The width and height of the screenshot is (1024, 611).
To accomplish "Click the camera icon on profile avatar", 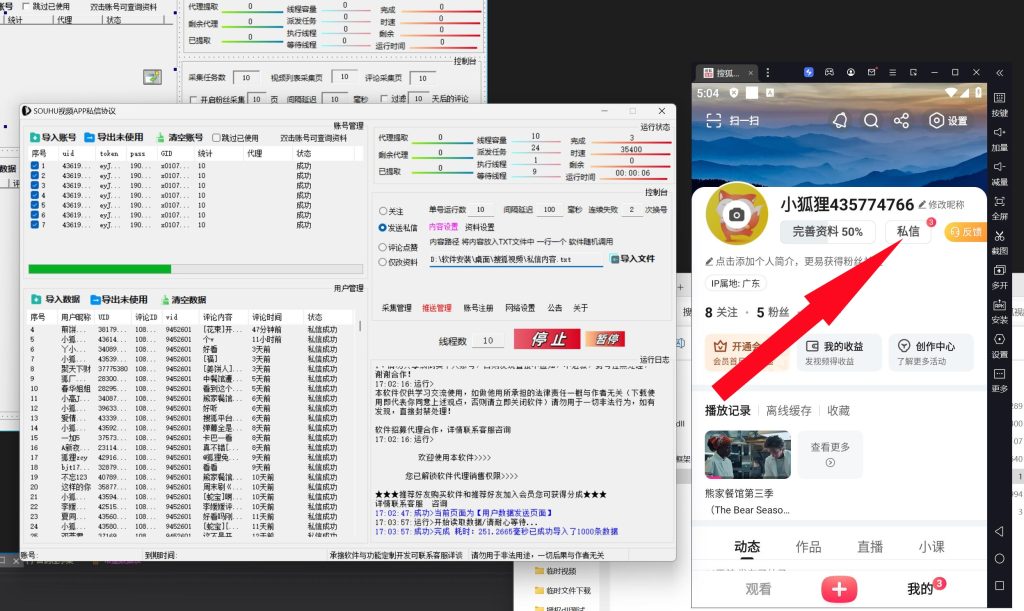I will coord(737,215).
